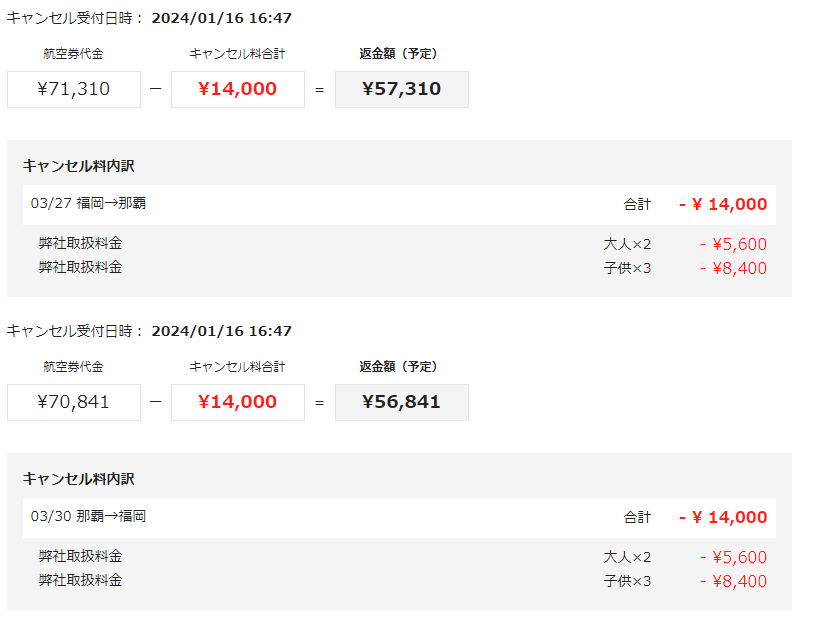Select the ¥57,310 refund amount box
Viewport: 832px width, 620px height.
(x=401, y=89)
